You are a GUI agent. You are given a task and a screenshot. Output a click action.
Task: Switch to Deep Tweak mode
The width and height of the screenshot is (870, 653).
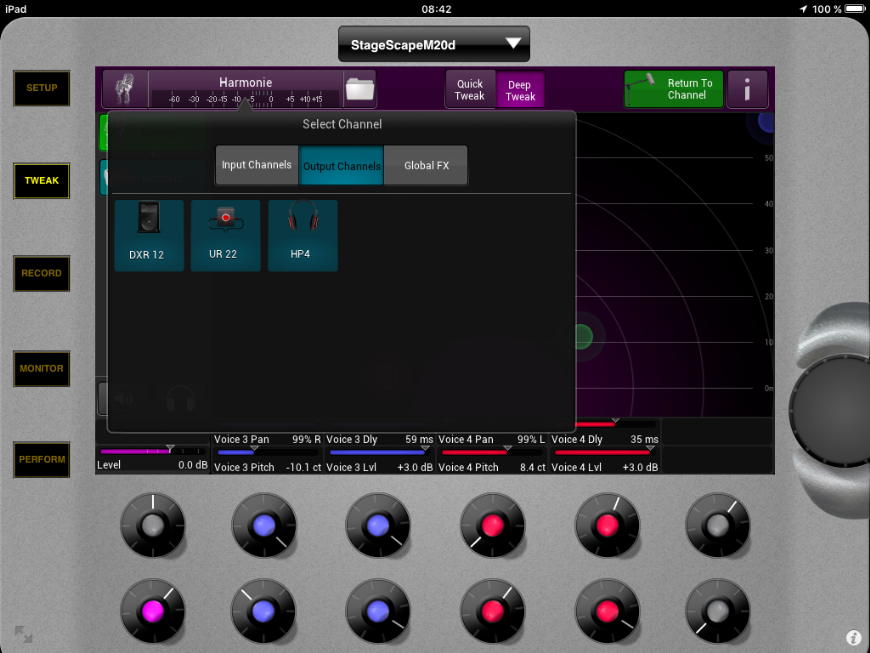(520, 91)
